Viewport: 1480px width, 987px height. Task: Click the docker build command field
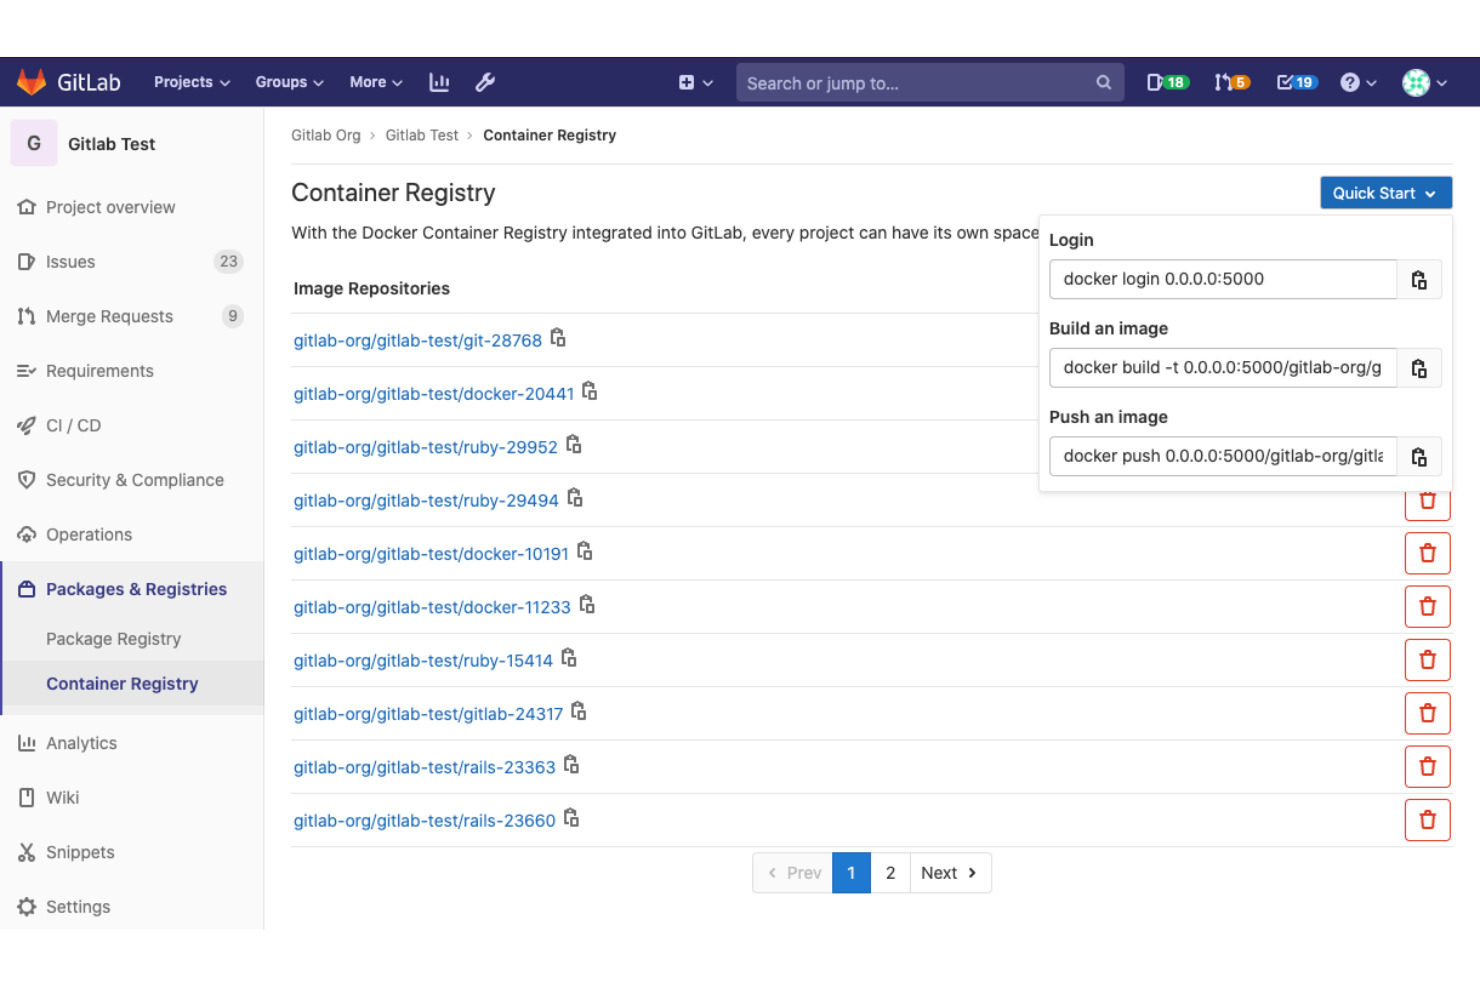pyautogui.click(x=1223, y=368)
